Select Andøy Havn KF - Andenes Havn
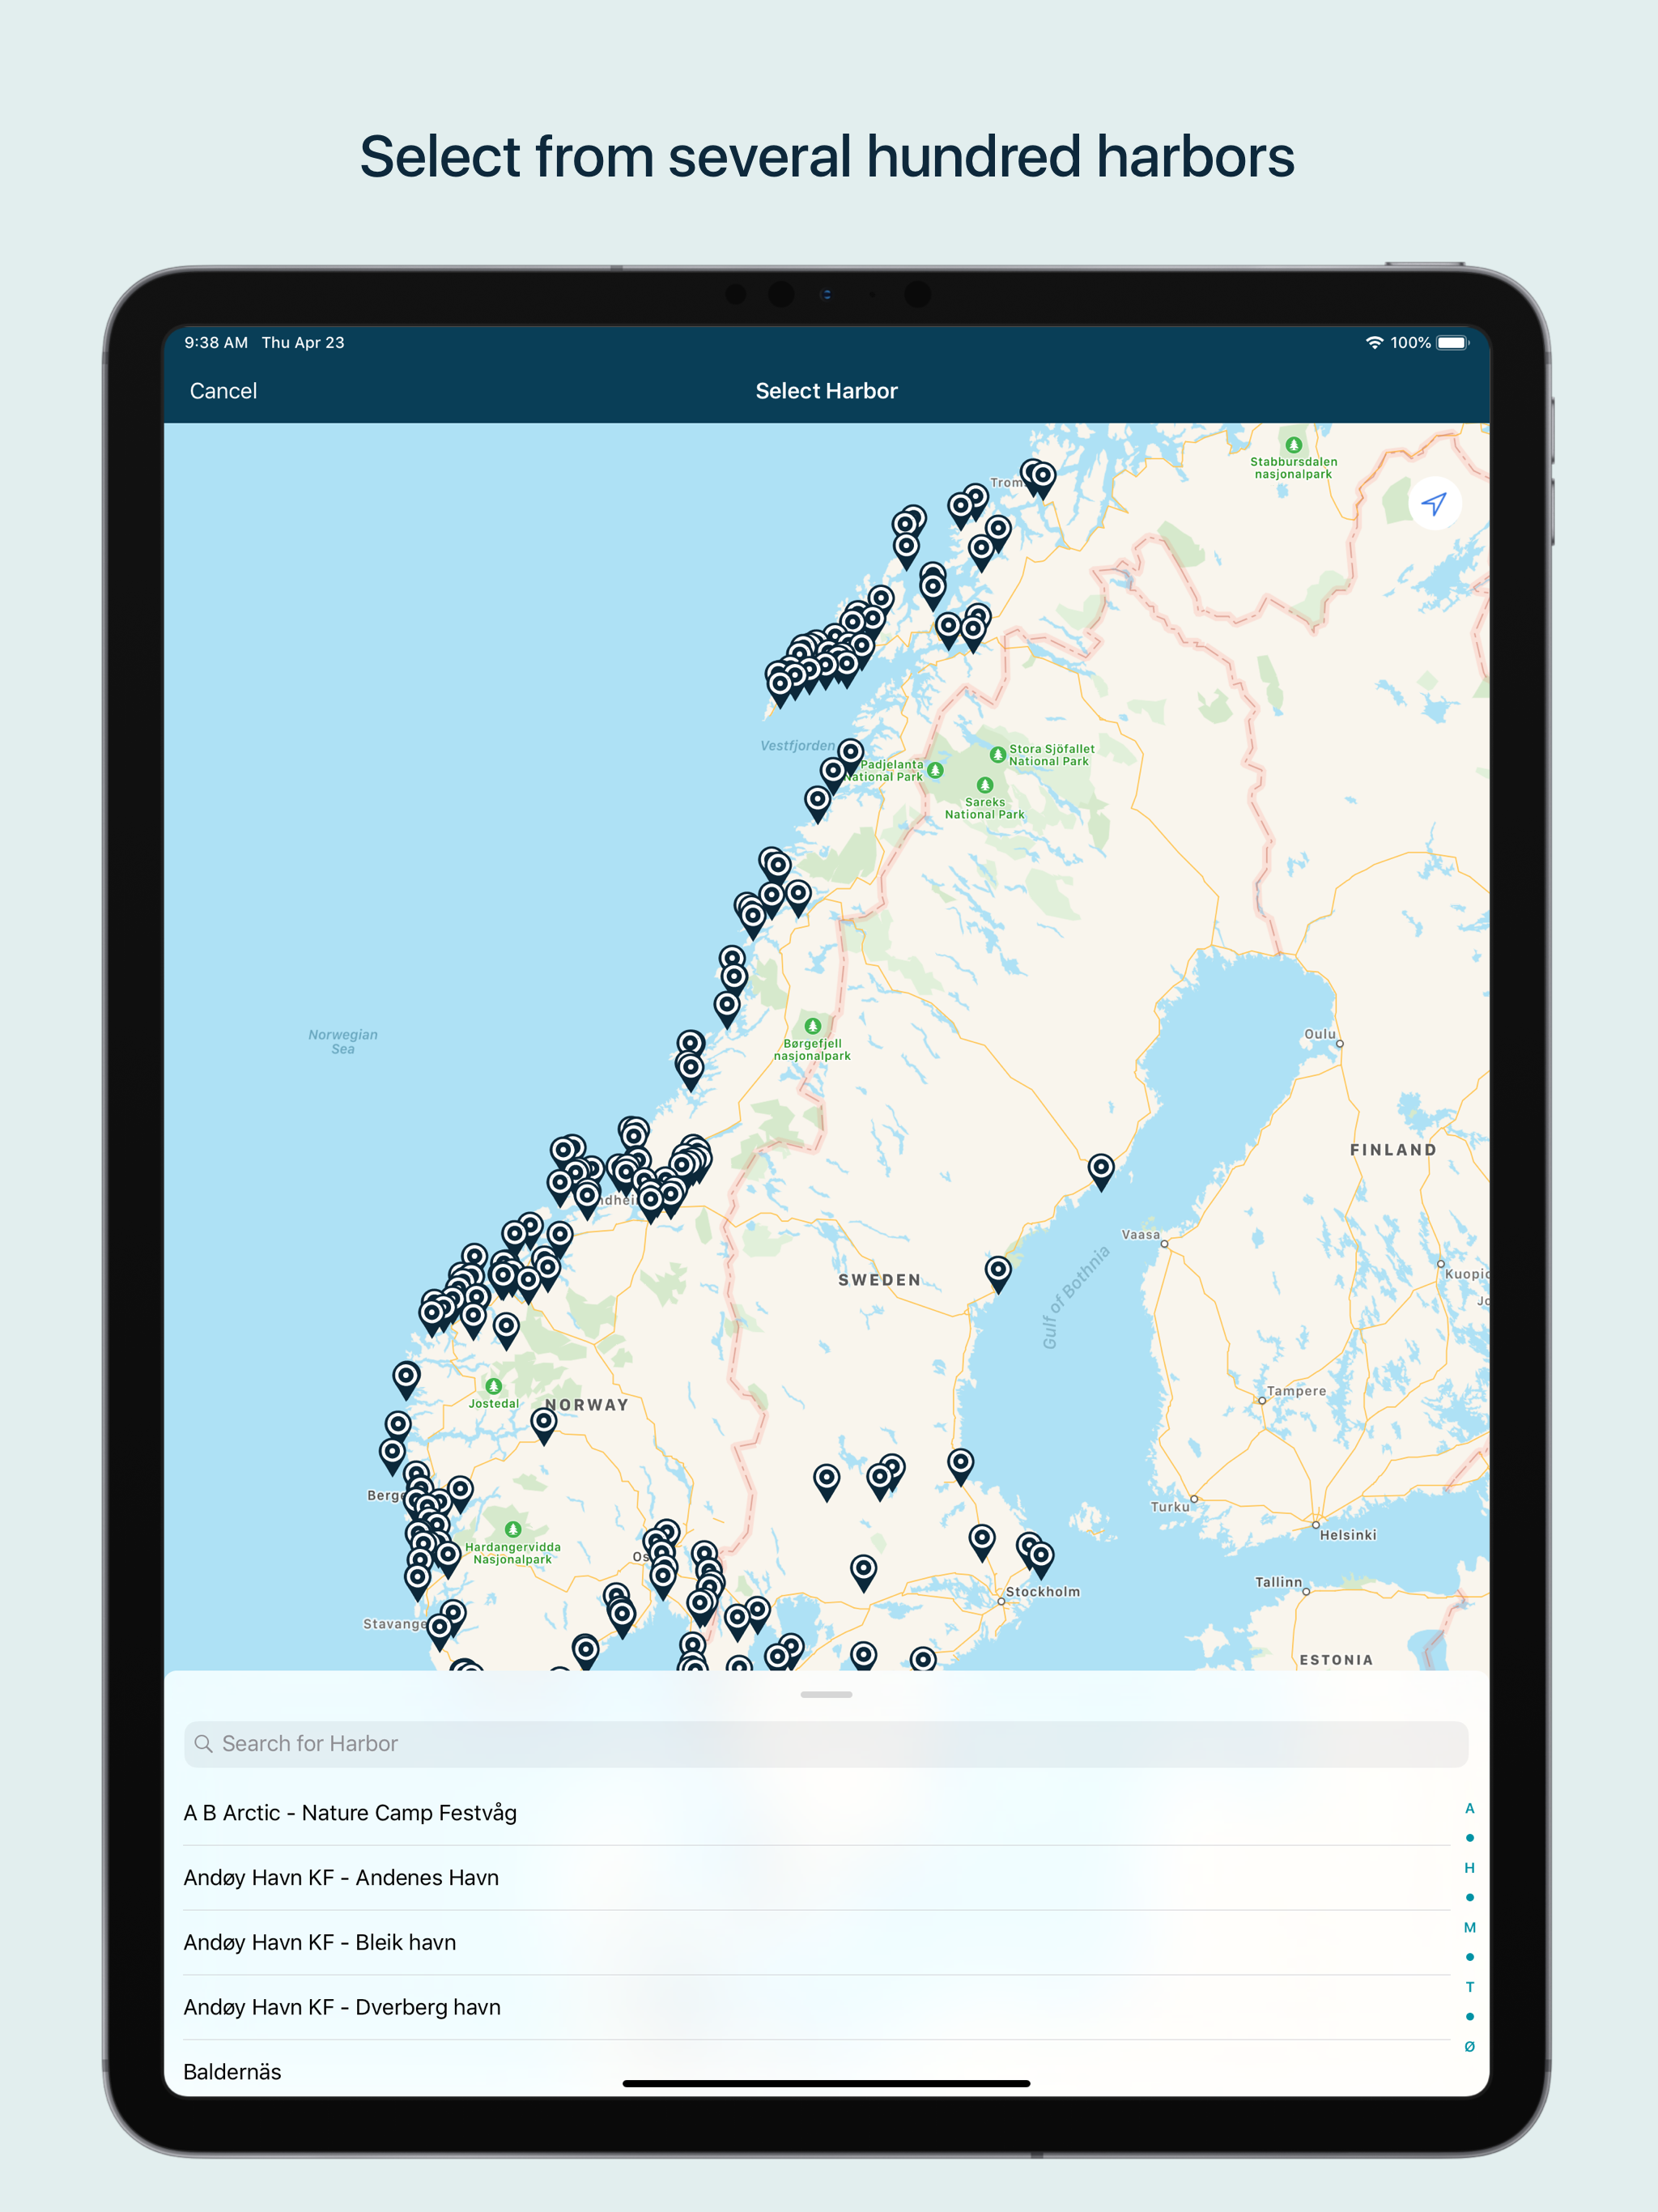 341,1877
